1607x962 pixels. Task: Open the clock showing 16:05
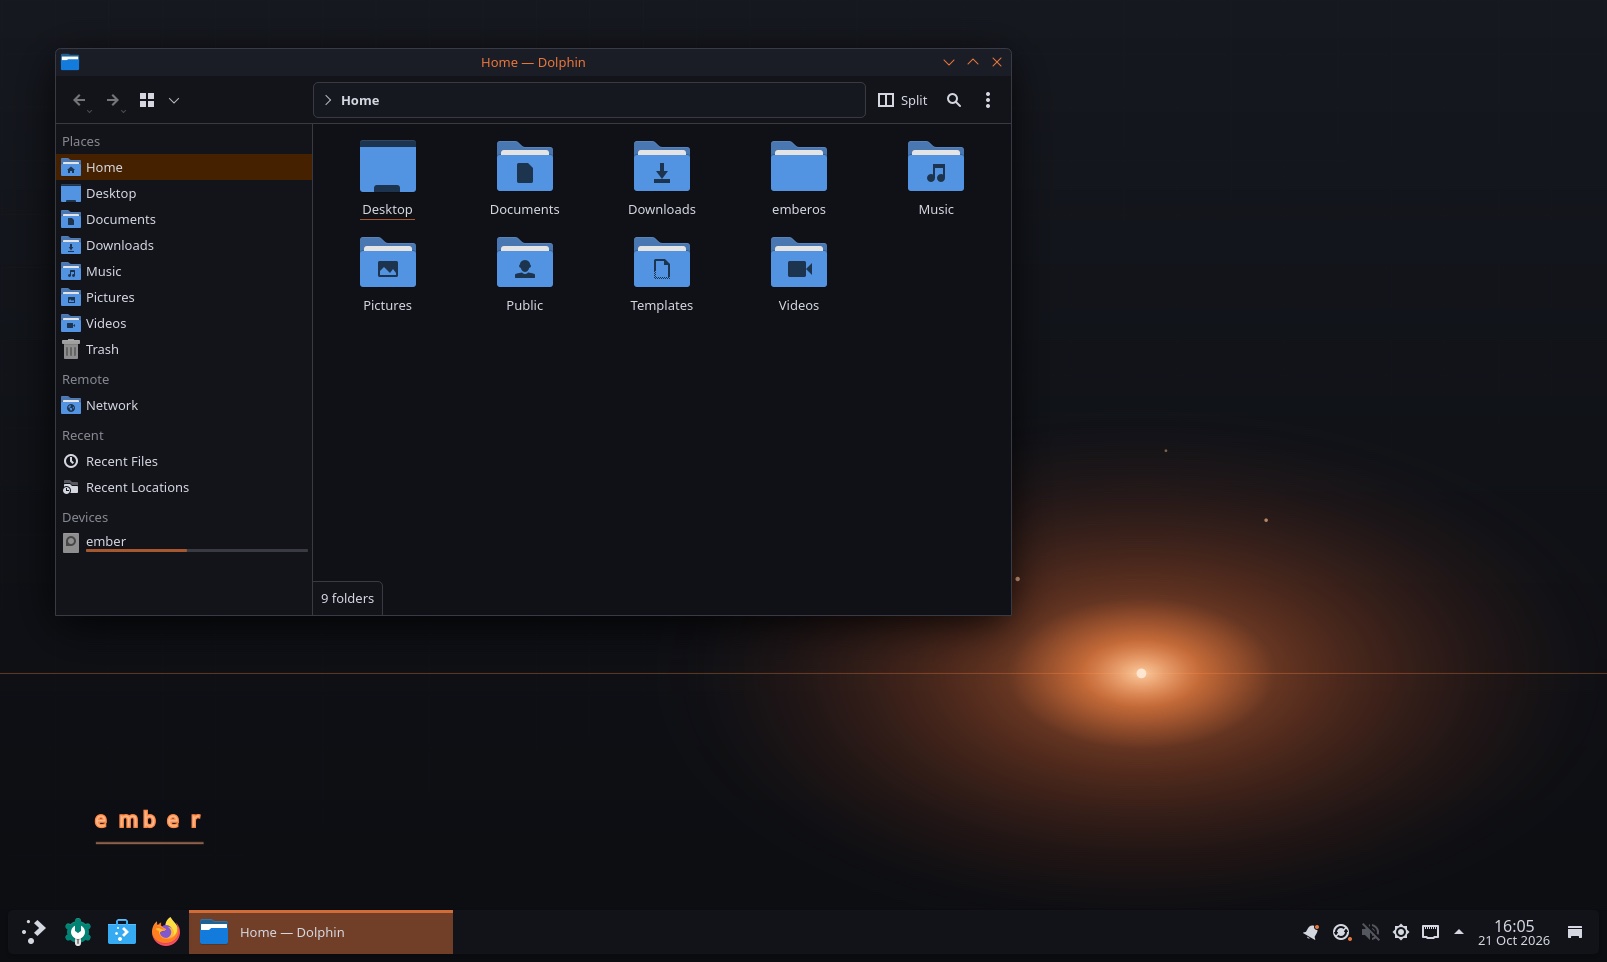(x=1514, y=932)
